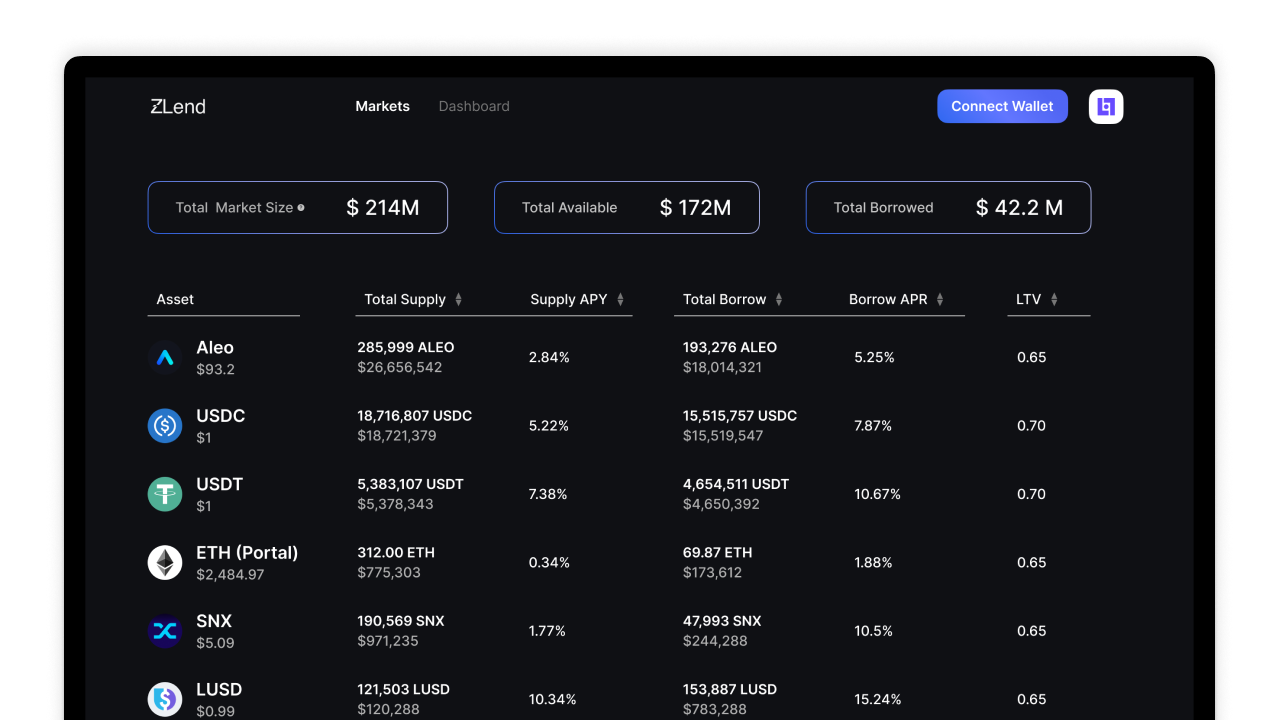
Task: Click the ZLend logo
Action: pos(178,106)
